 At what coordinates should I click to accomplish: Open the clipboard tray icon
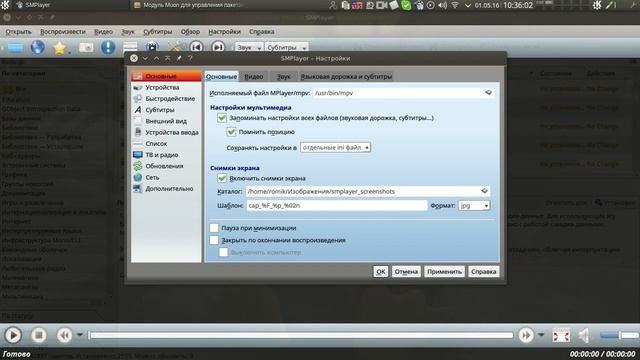(345, 5)
